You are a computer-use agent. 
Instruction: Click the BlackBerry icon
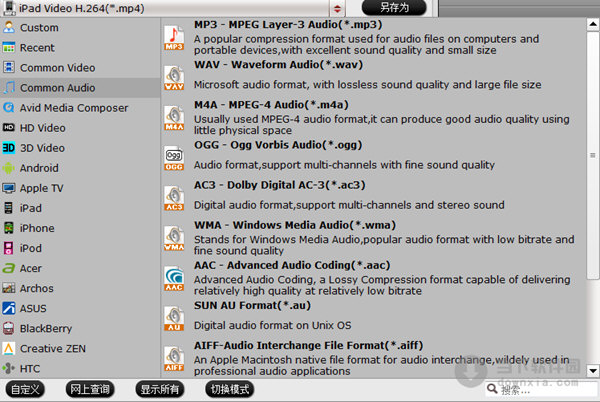[x=8, y=328]
